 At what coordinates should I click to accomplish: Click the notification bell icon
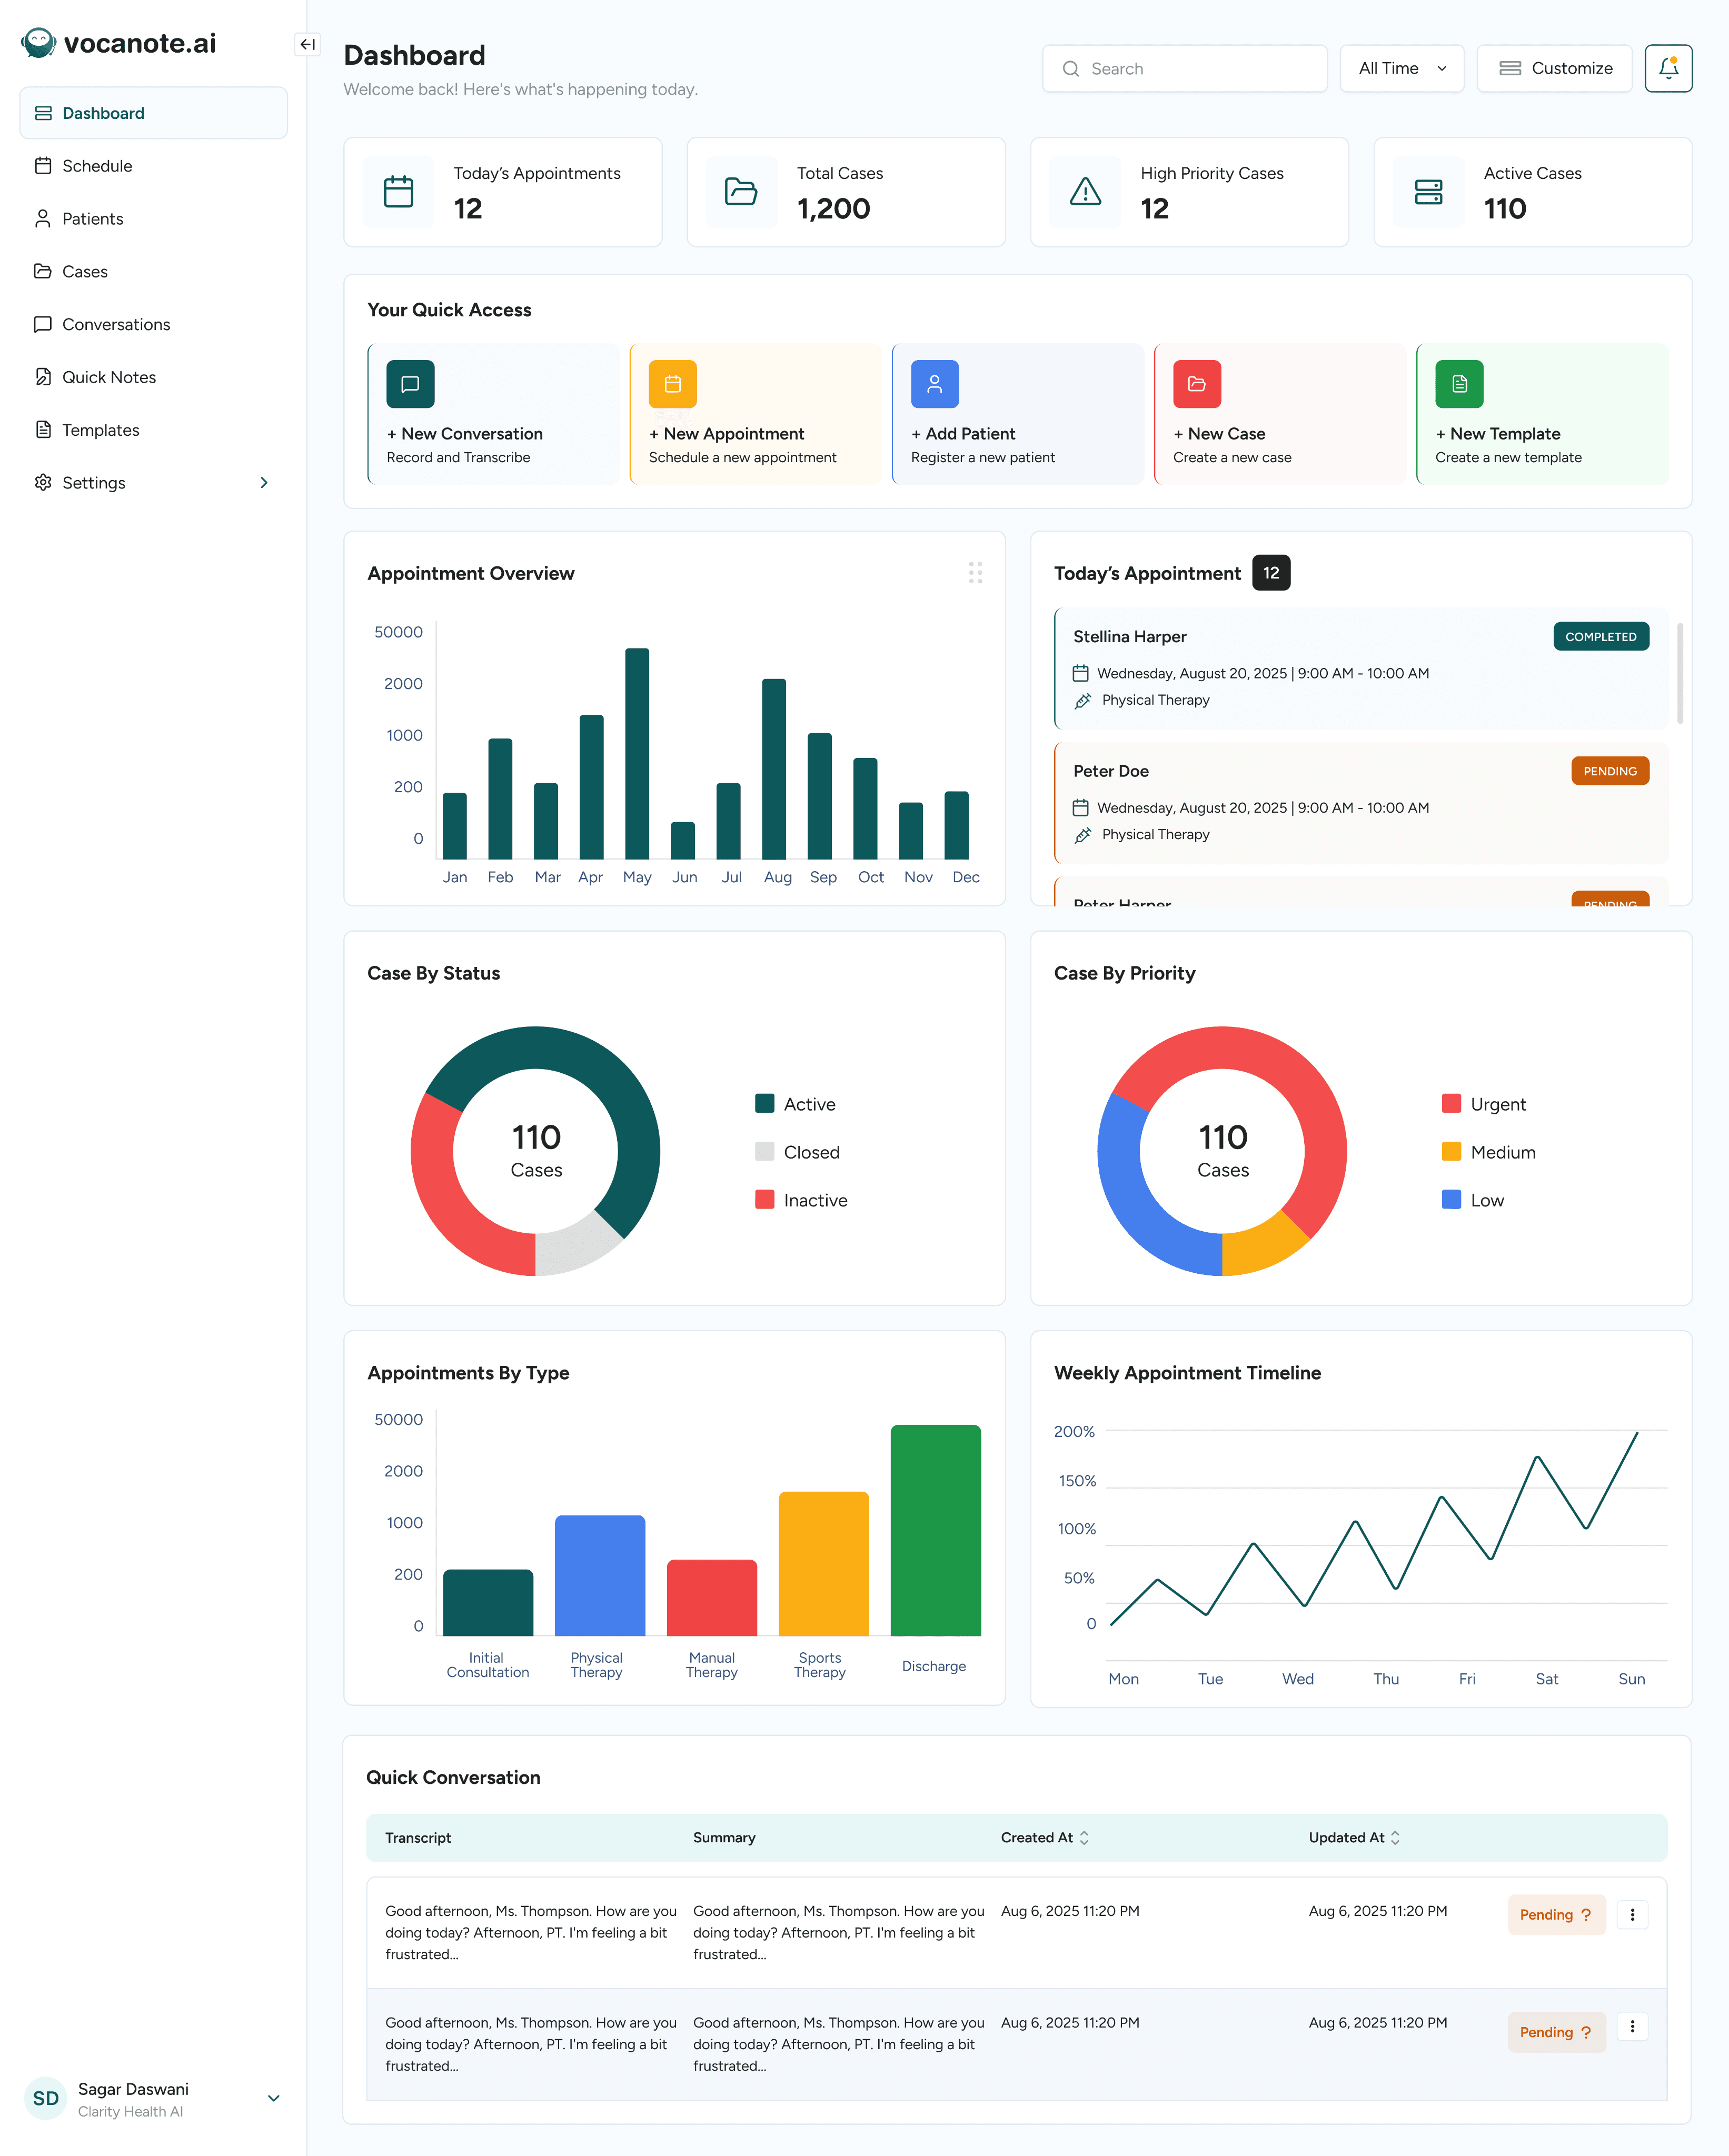click(x=1667, y=68)
